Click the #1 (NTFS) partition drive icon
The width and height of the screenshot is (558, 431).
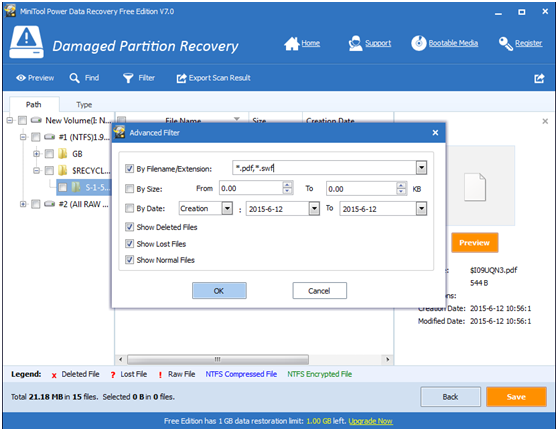pyautogui.click(x=49, y=137)
